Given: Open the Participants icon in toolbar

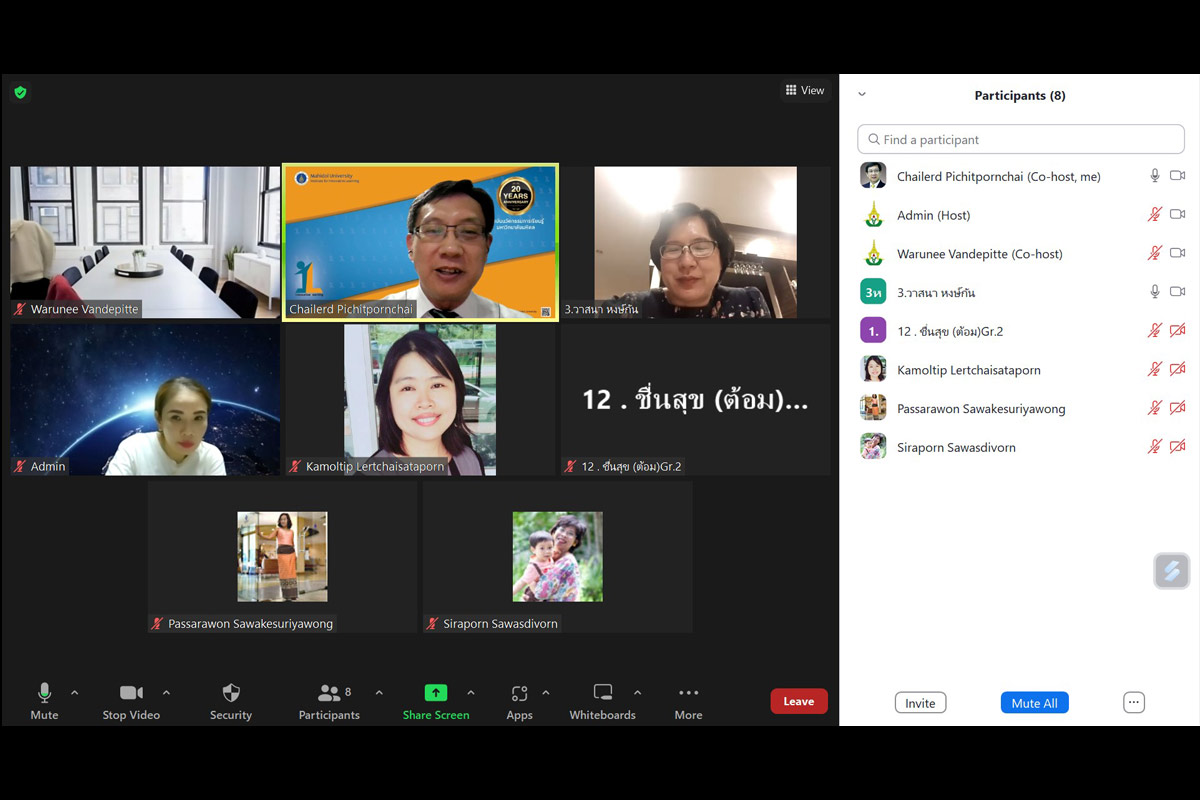Looking at the screenshot, I should click(x=329, y=693).
